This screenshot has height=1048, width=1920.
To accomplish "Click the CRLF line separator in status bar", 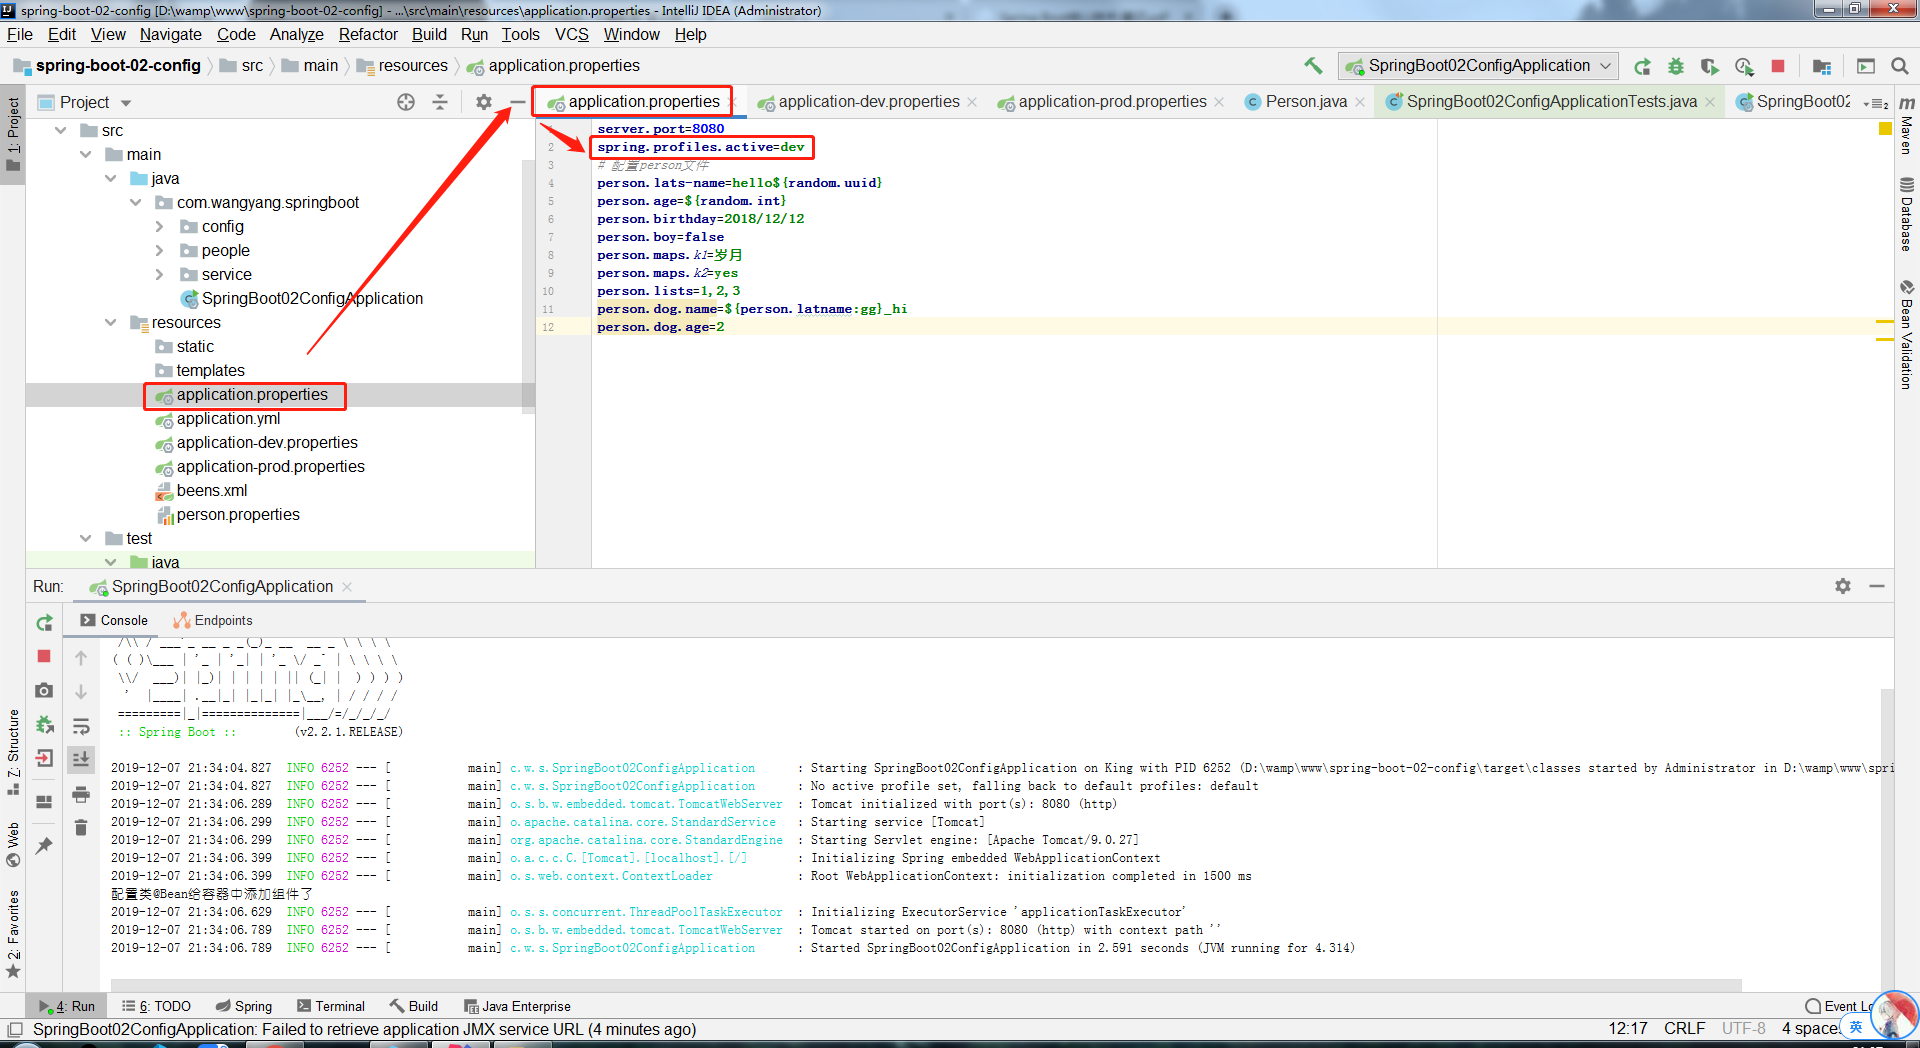I will 1684,1028.
